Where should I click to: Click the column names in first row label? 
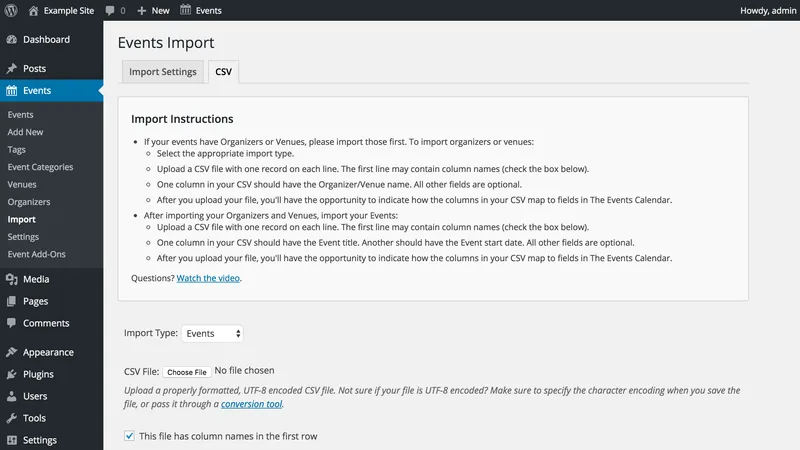click(228, 436)
